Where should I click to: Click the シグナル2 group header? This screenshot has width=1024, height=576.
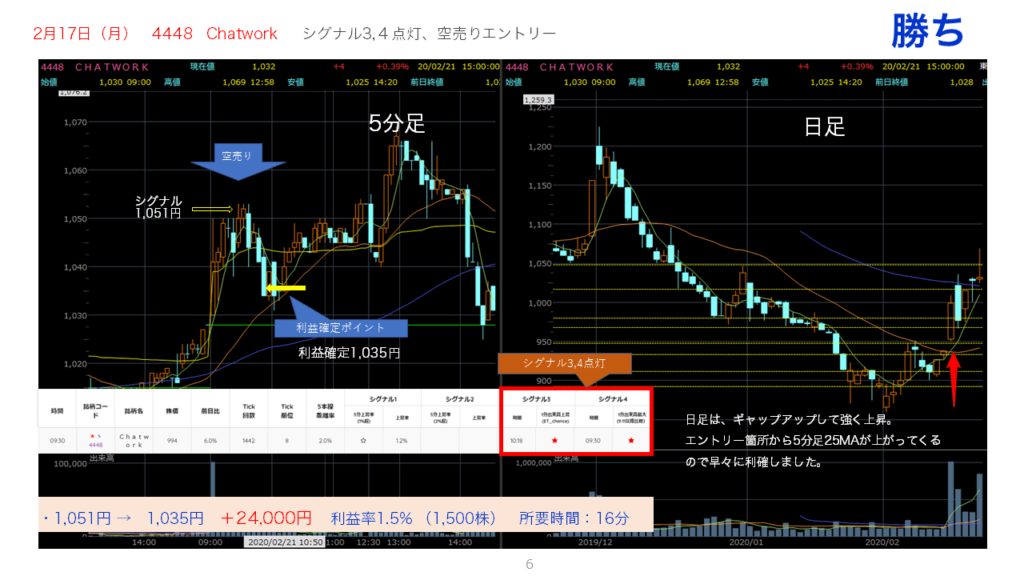point(460,398)
